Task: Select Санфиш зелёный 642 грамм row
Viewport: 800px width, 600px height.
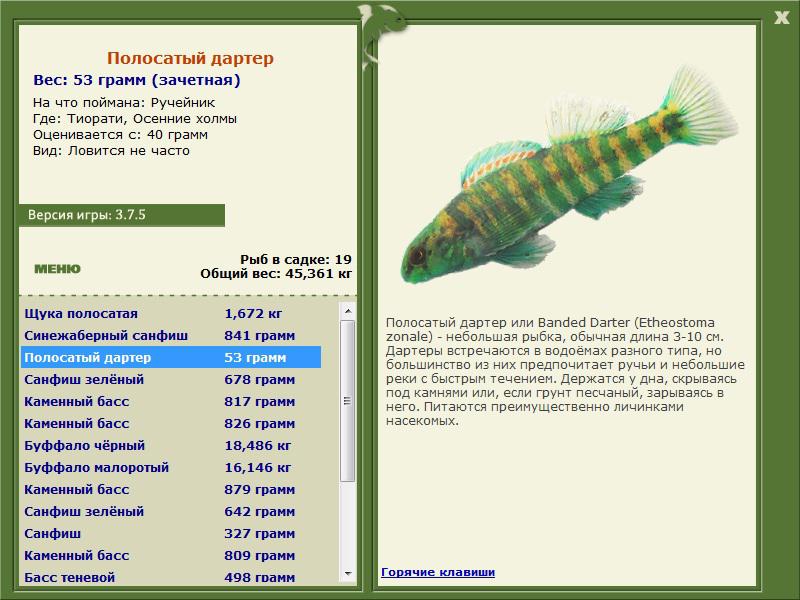Action: [171, 511]
